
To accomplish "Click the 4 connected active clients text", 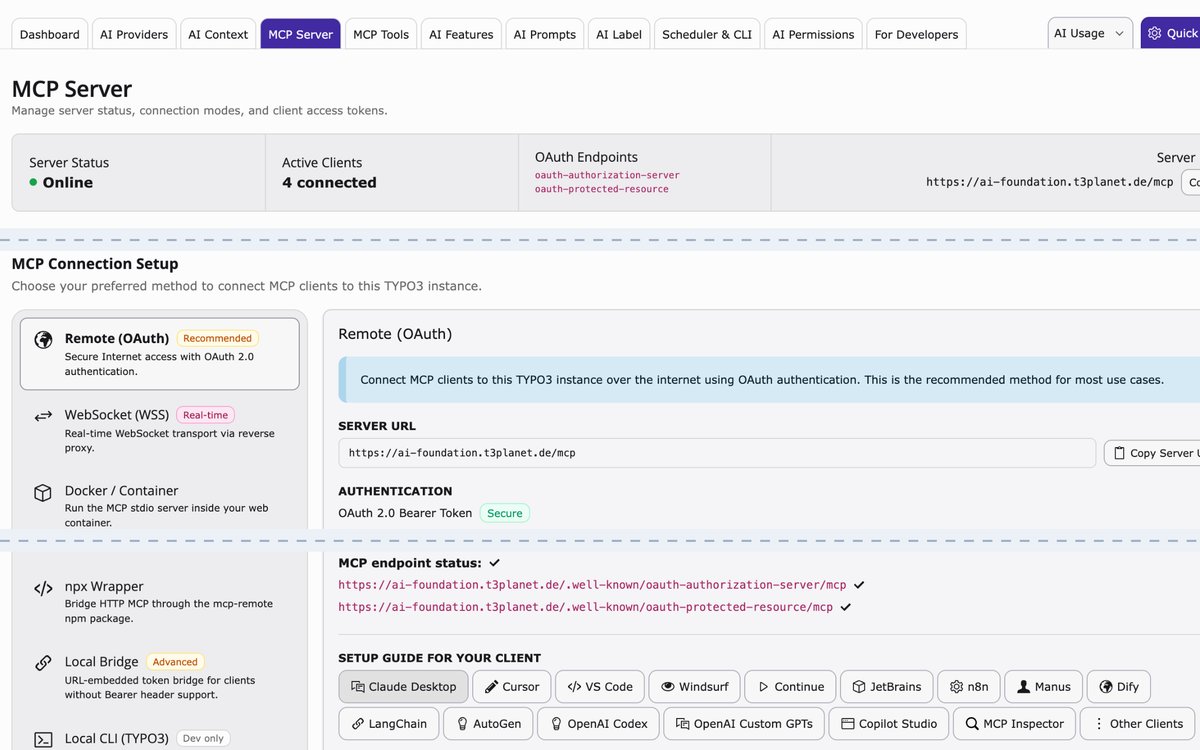I will [329, 183].
